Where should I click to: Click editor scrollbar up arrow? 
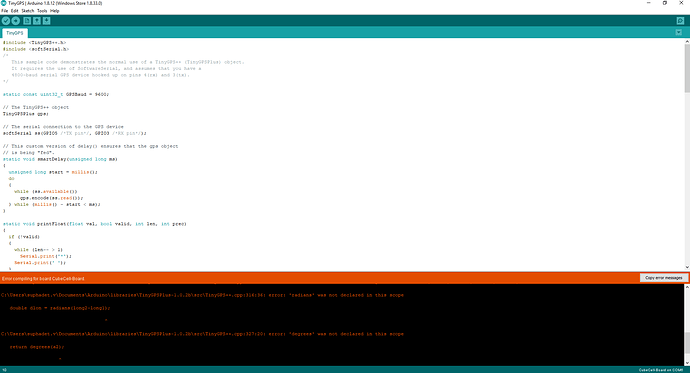687,41
